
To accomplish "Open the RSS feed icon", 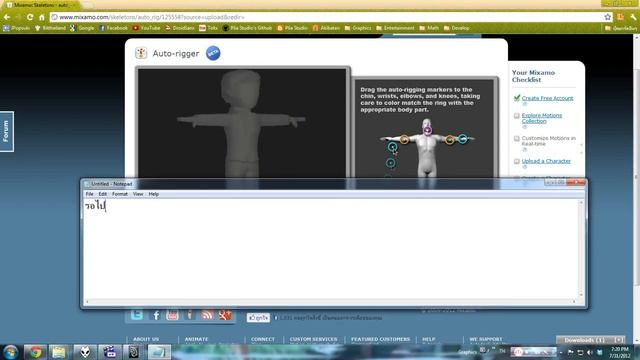I will click(x=207, y=315).
